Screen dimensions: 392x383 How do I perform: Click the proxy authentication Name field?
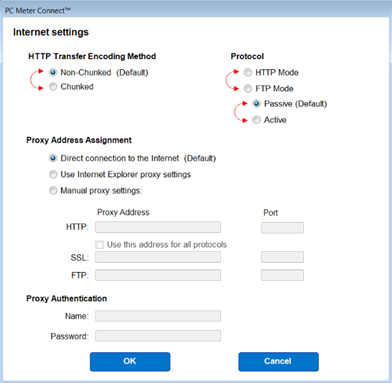coord(158,316)
